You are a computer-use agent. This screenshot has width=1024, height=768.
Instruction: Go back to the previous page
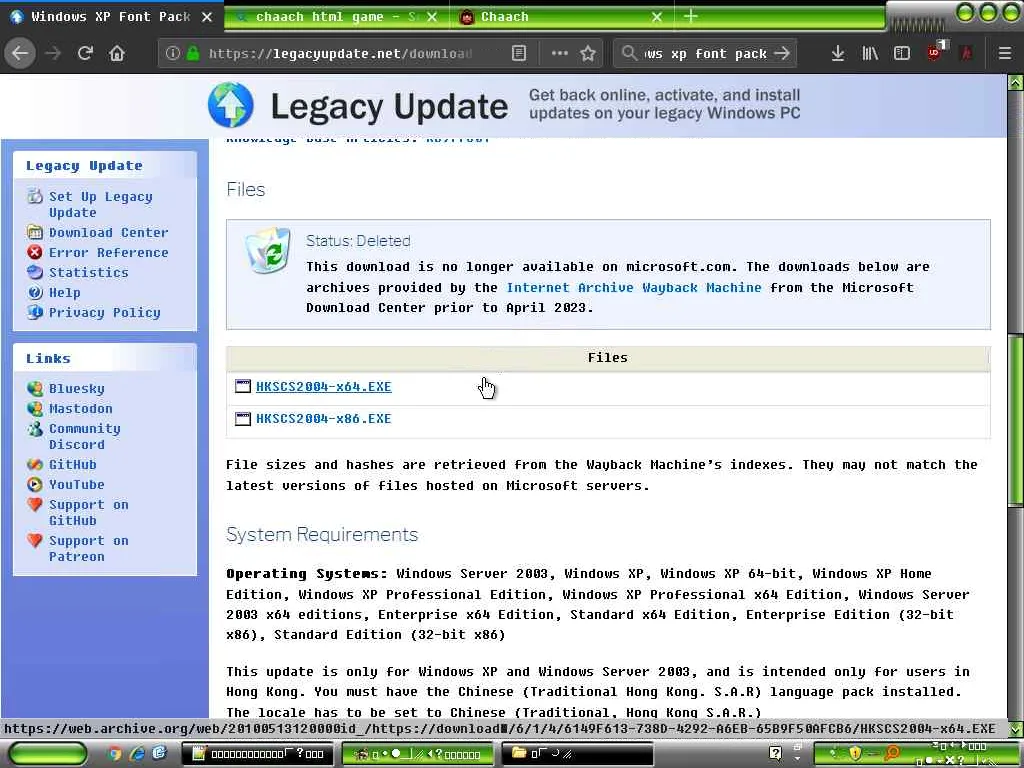click(20, 53)
